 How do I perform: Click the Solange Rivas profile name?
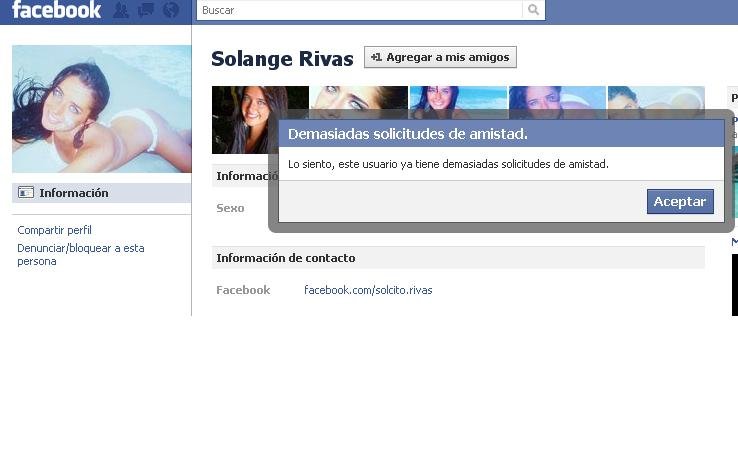pyautogui.click(x=282, y=59)
